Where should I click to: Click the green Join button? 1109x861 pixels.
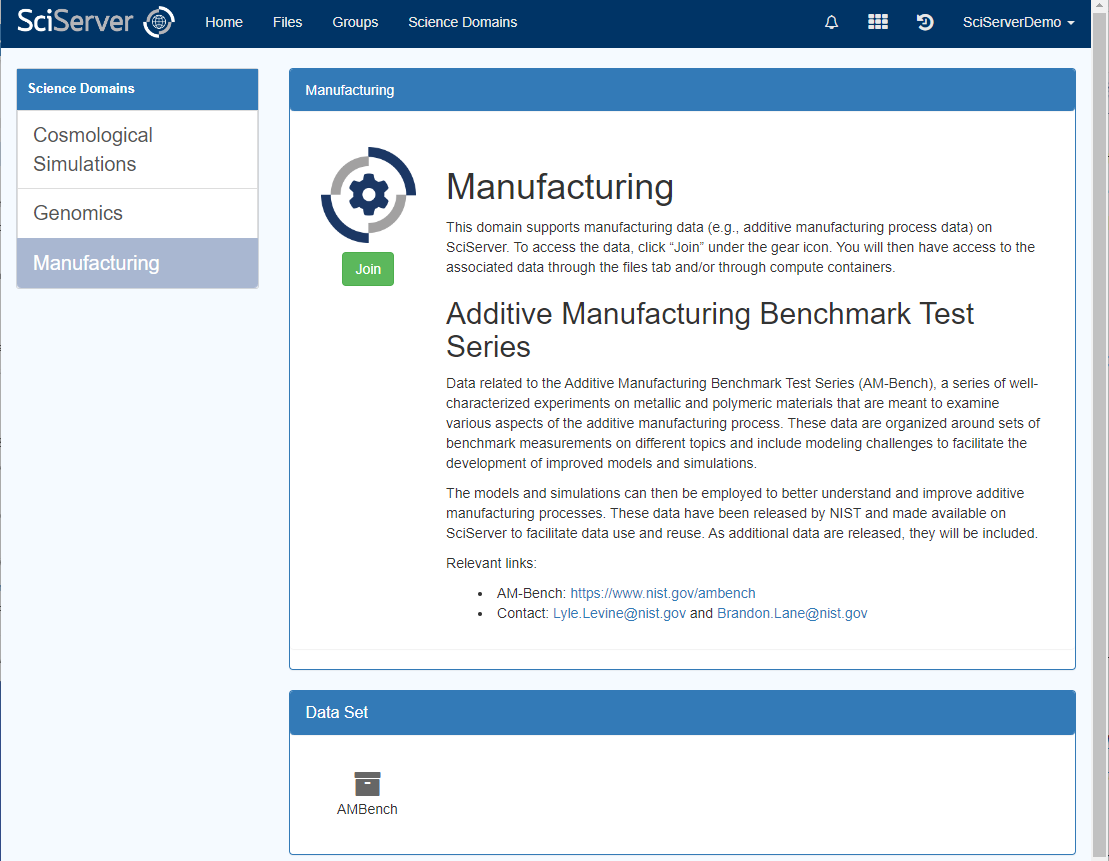[368, 269]
